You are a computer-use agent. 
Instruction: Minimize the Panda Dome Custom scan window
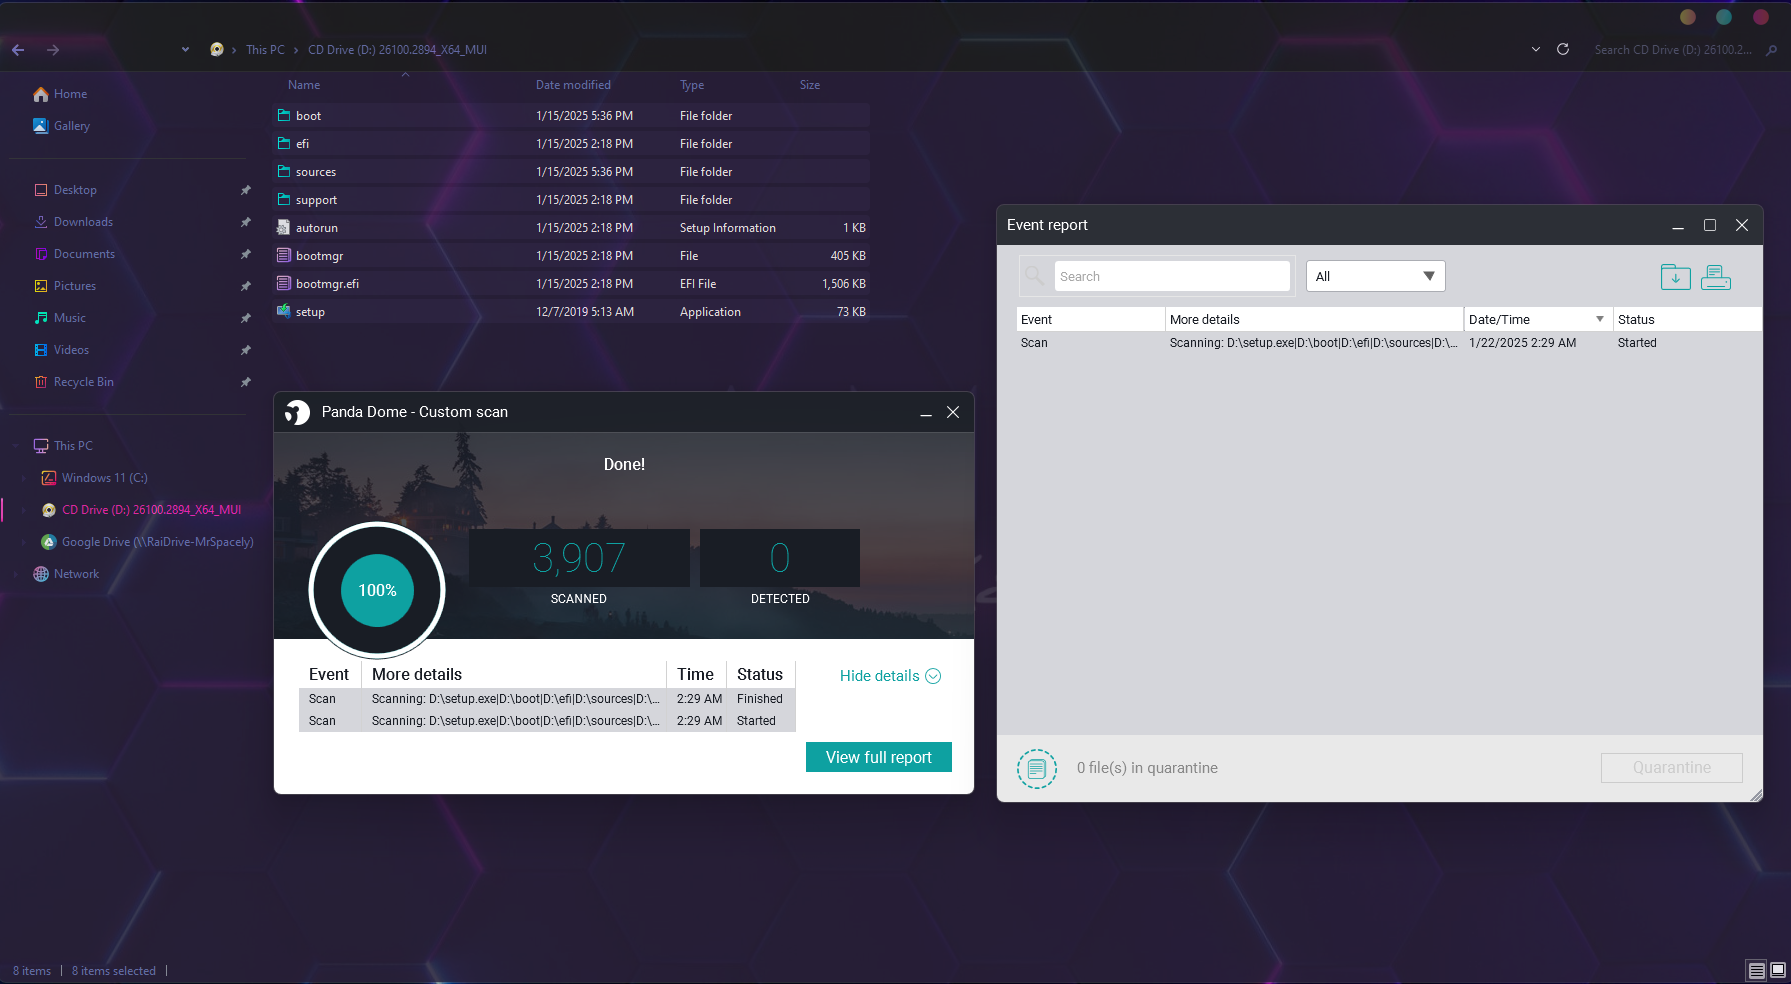[x=926, y=413]
